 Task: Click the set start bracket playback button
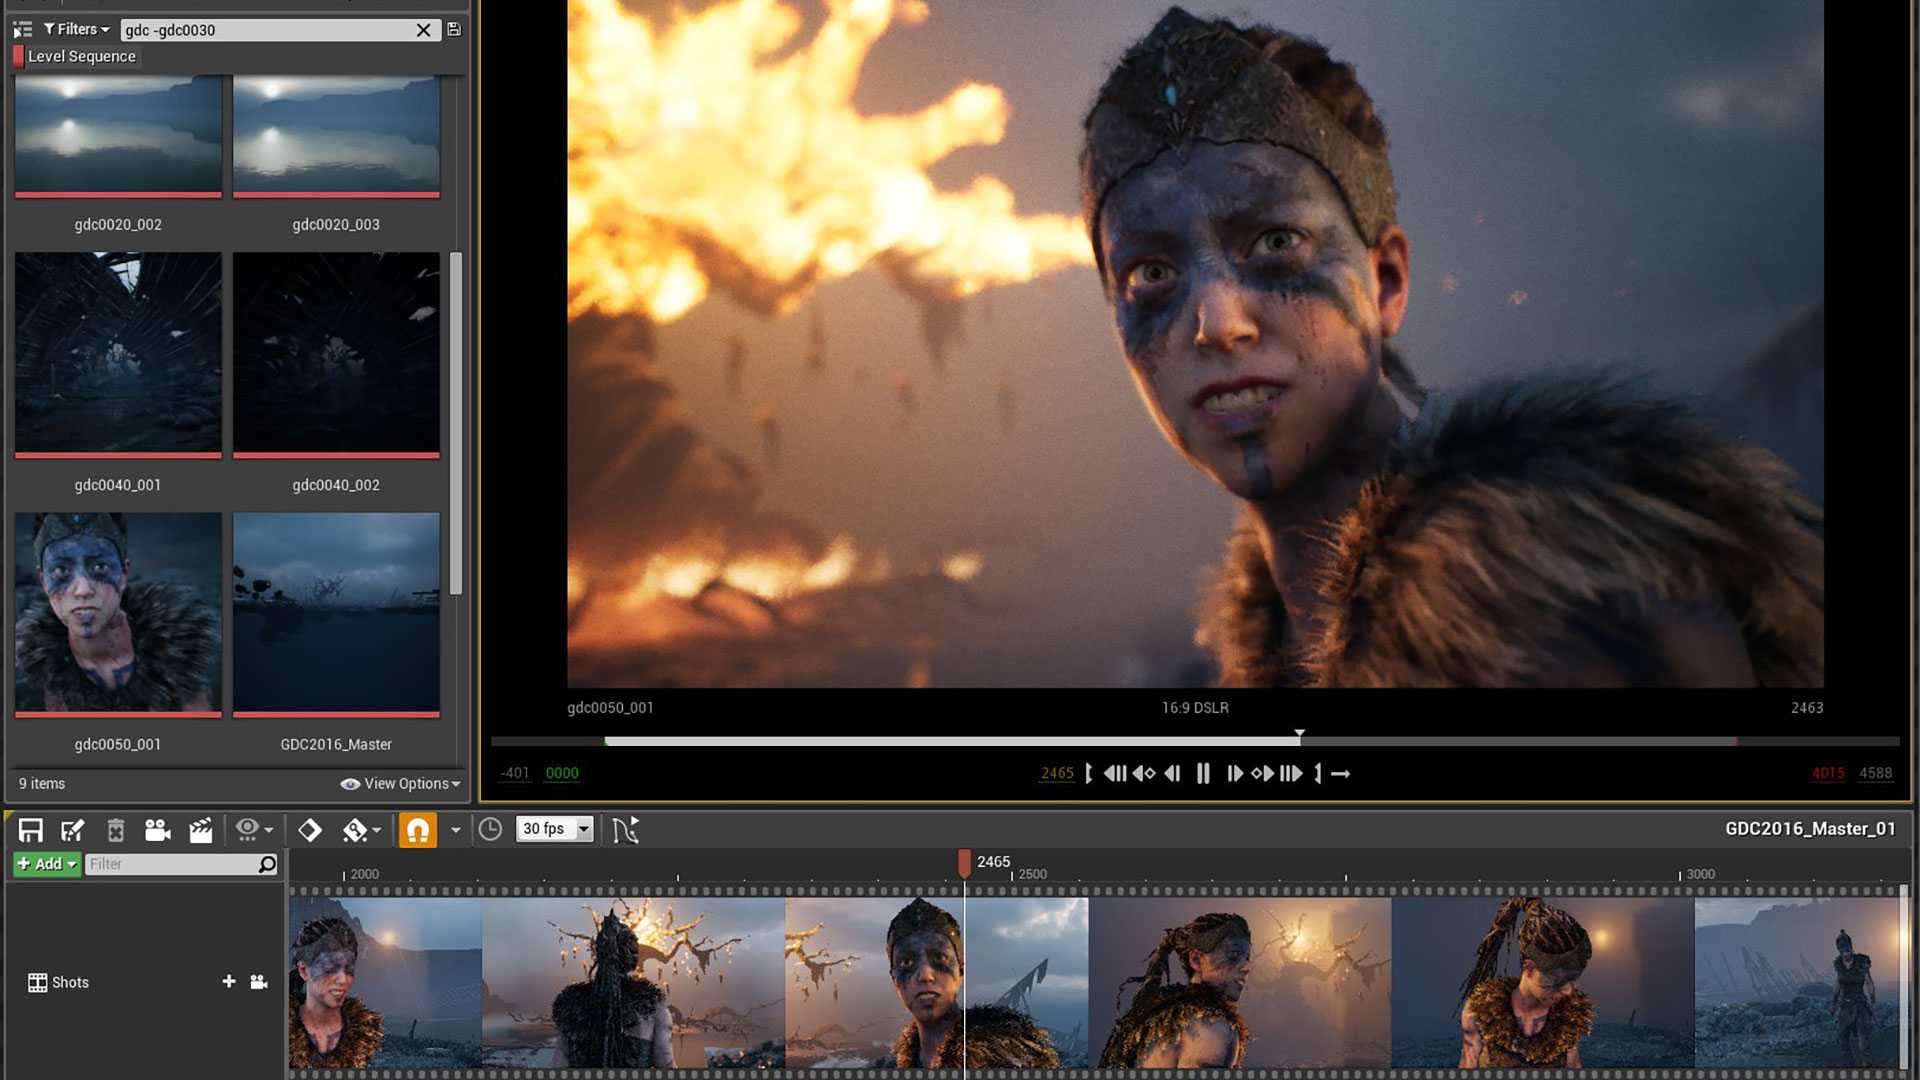[x=1089, y=773]
